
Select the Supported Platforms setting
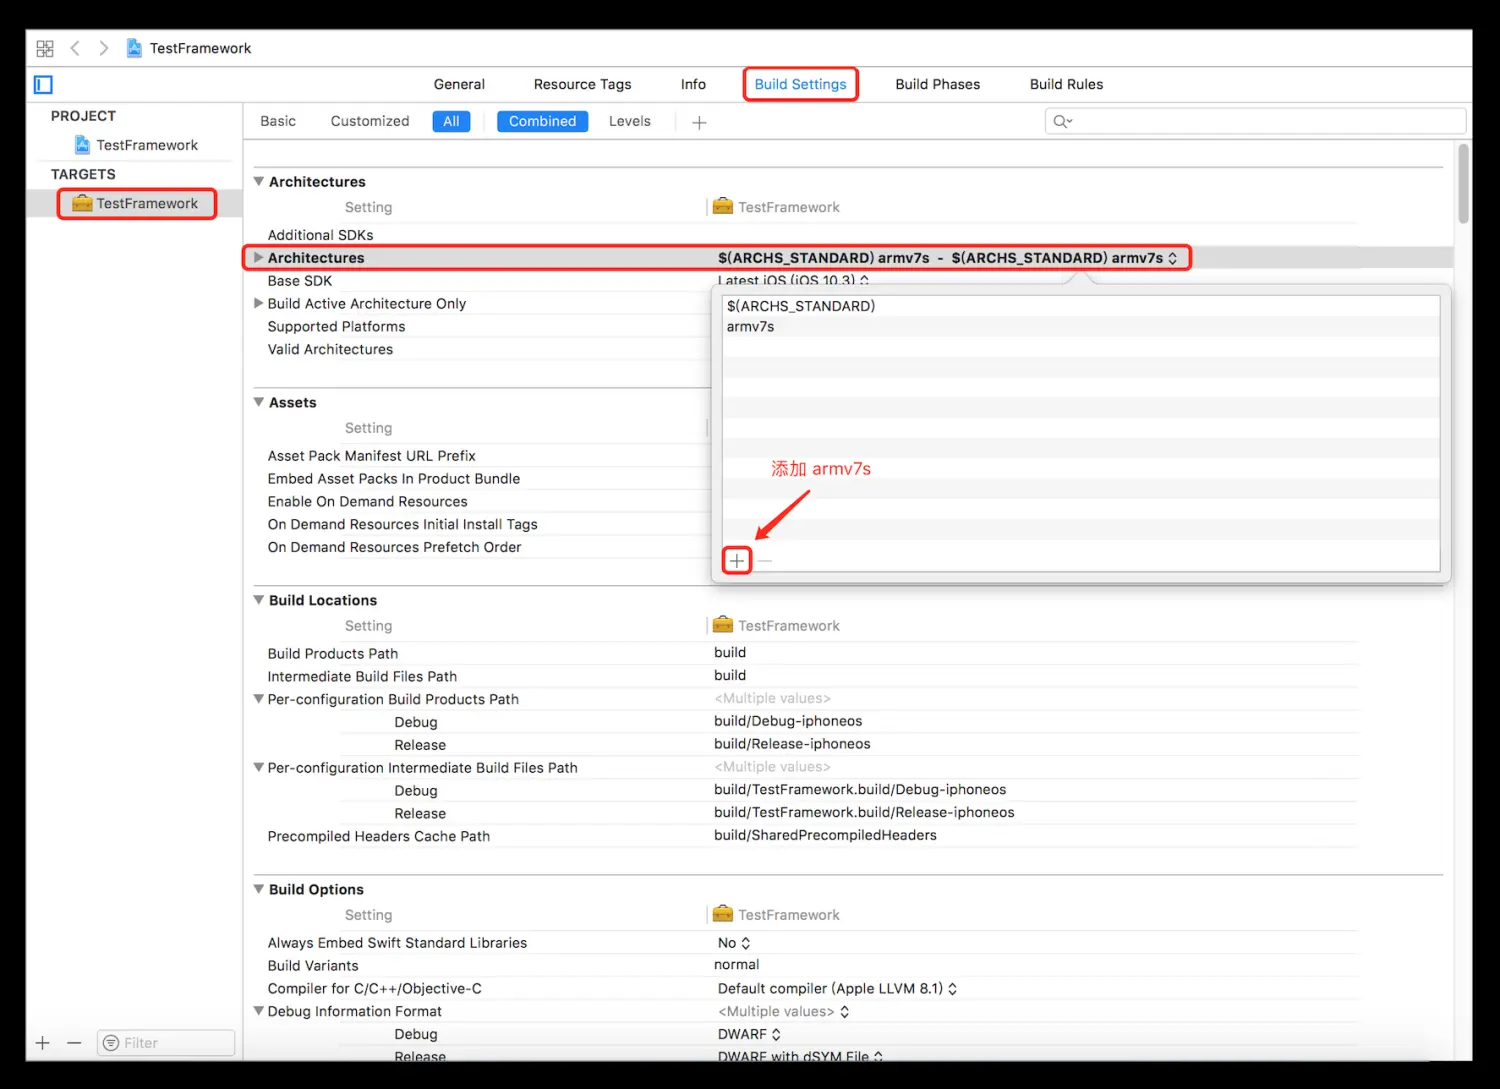click(336, 326)
